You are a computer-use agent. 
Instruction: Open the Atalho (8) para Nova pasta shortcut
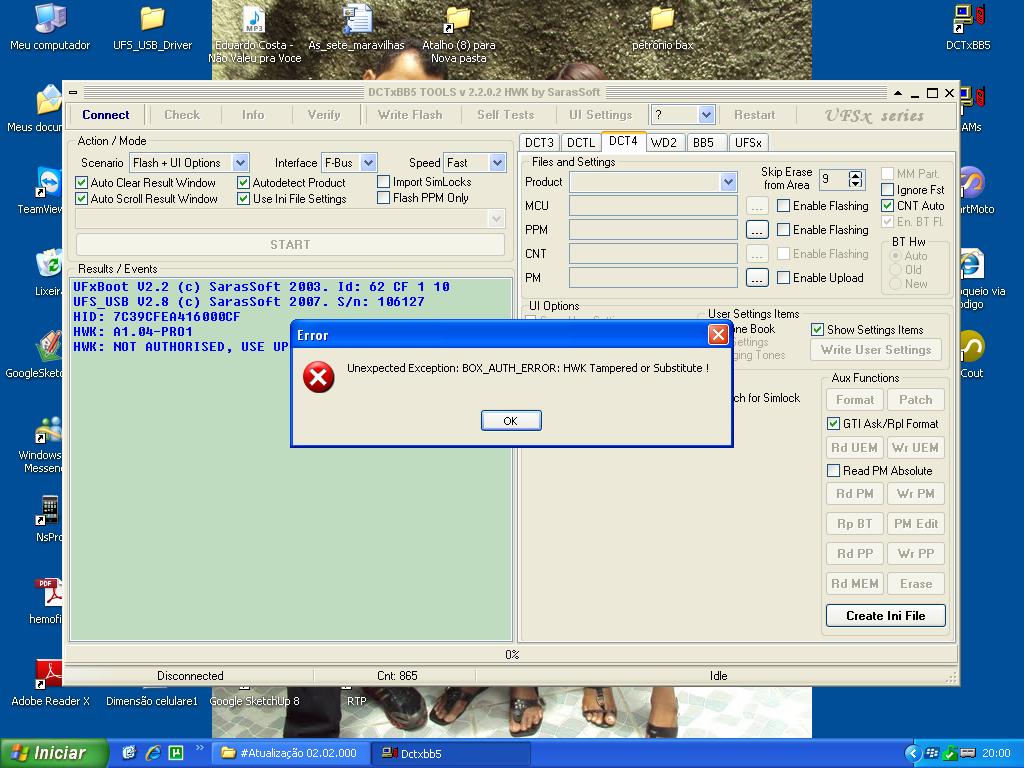click(x=458, y=19)
